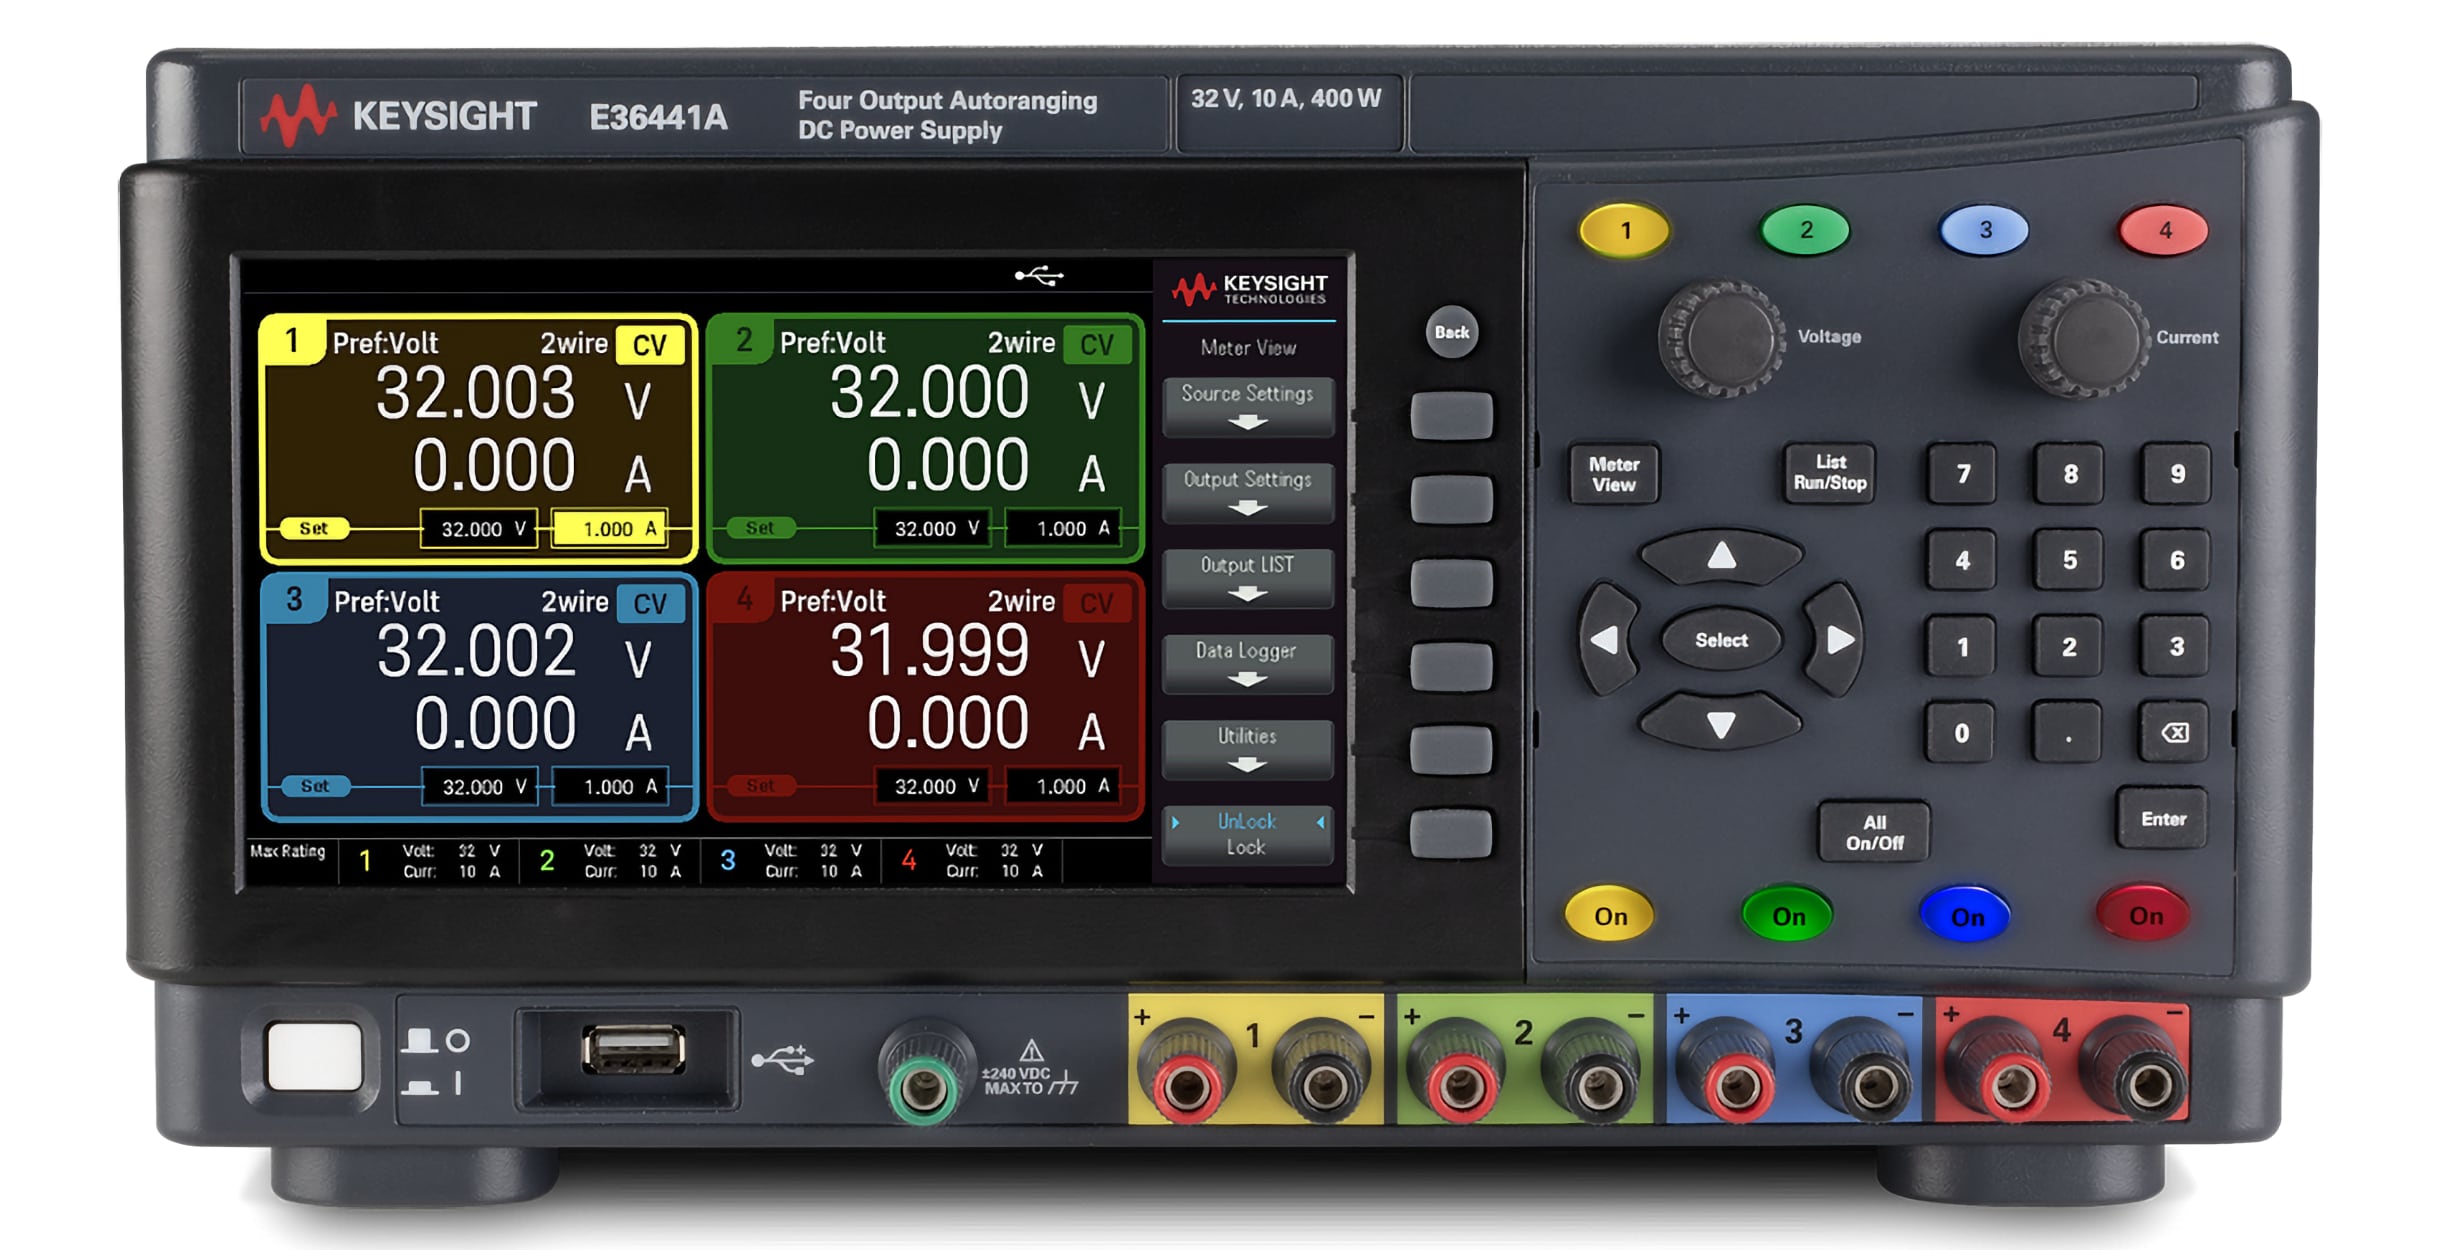Tap the hardware softkey beside Data Logger
Viewport: 2440px width, 1250px height.
tap(1451, 667)
